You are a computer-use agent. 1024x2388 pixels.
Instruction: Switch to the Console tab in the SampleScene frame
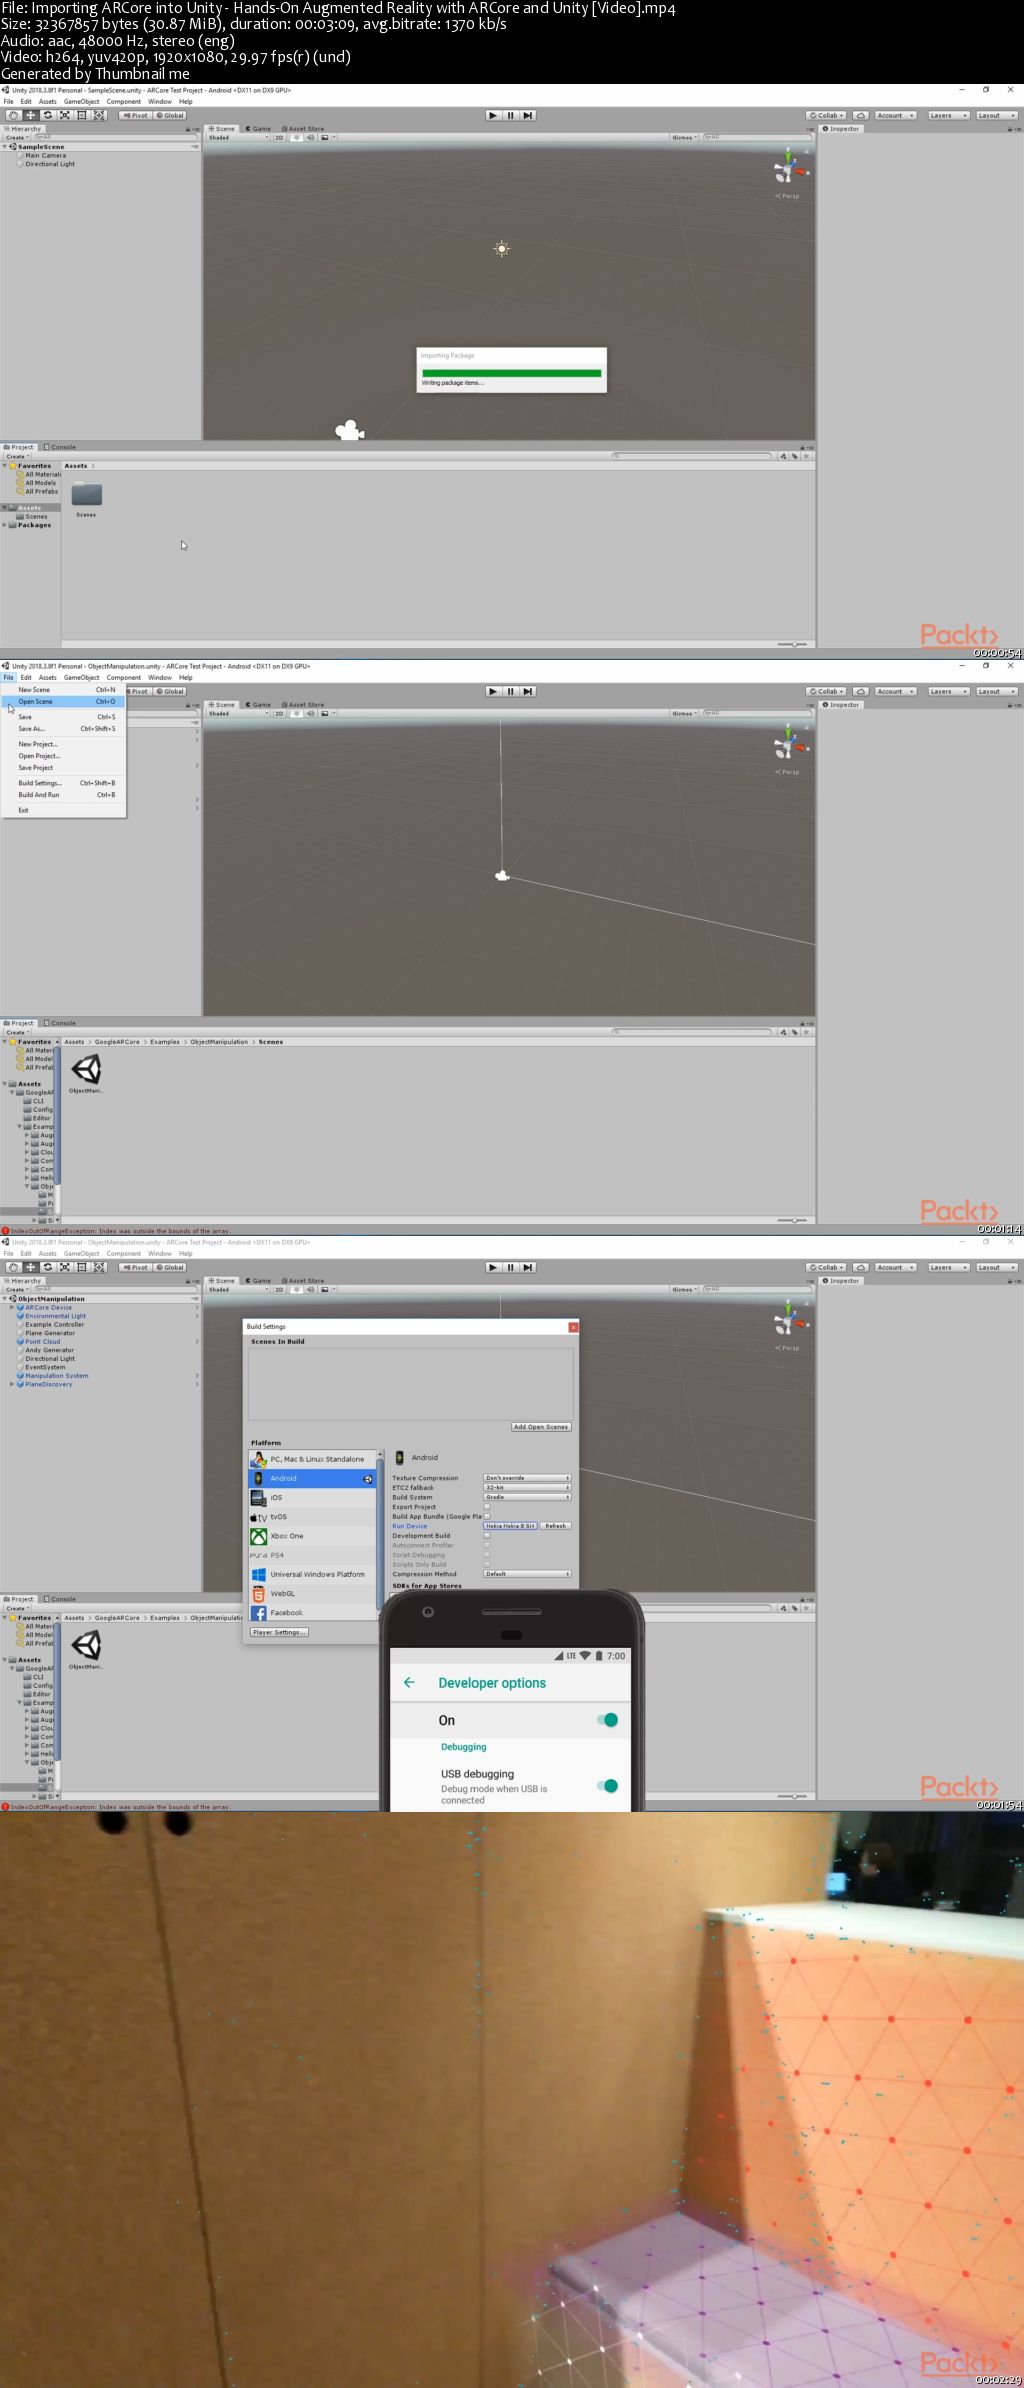point(60,447)
